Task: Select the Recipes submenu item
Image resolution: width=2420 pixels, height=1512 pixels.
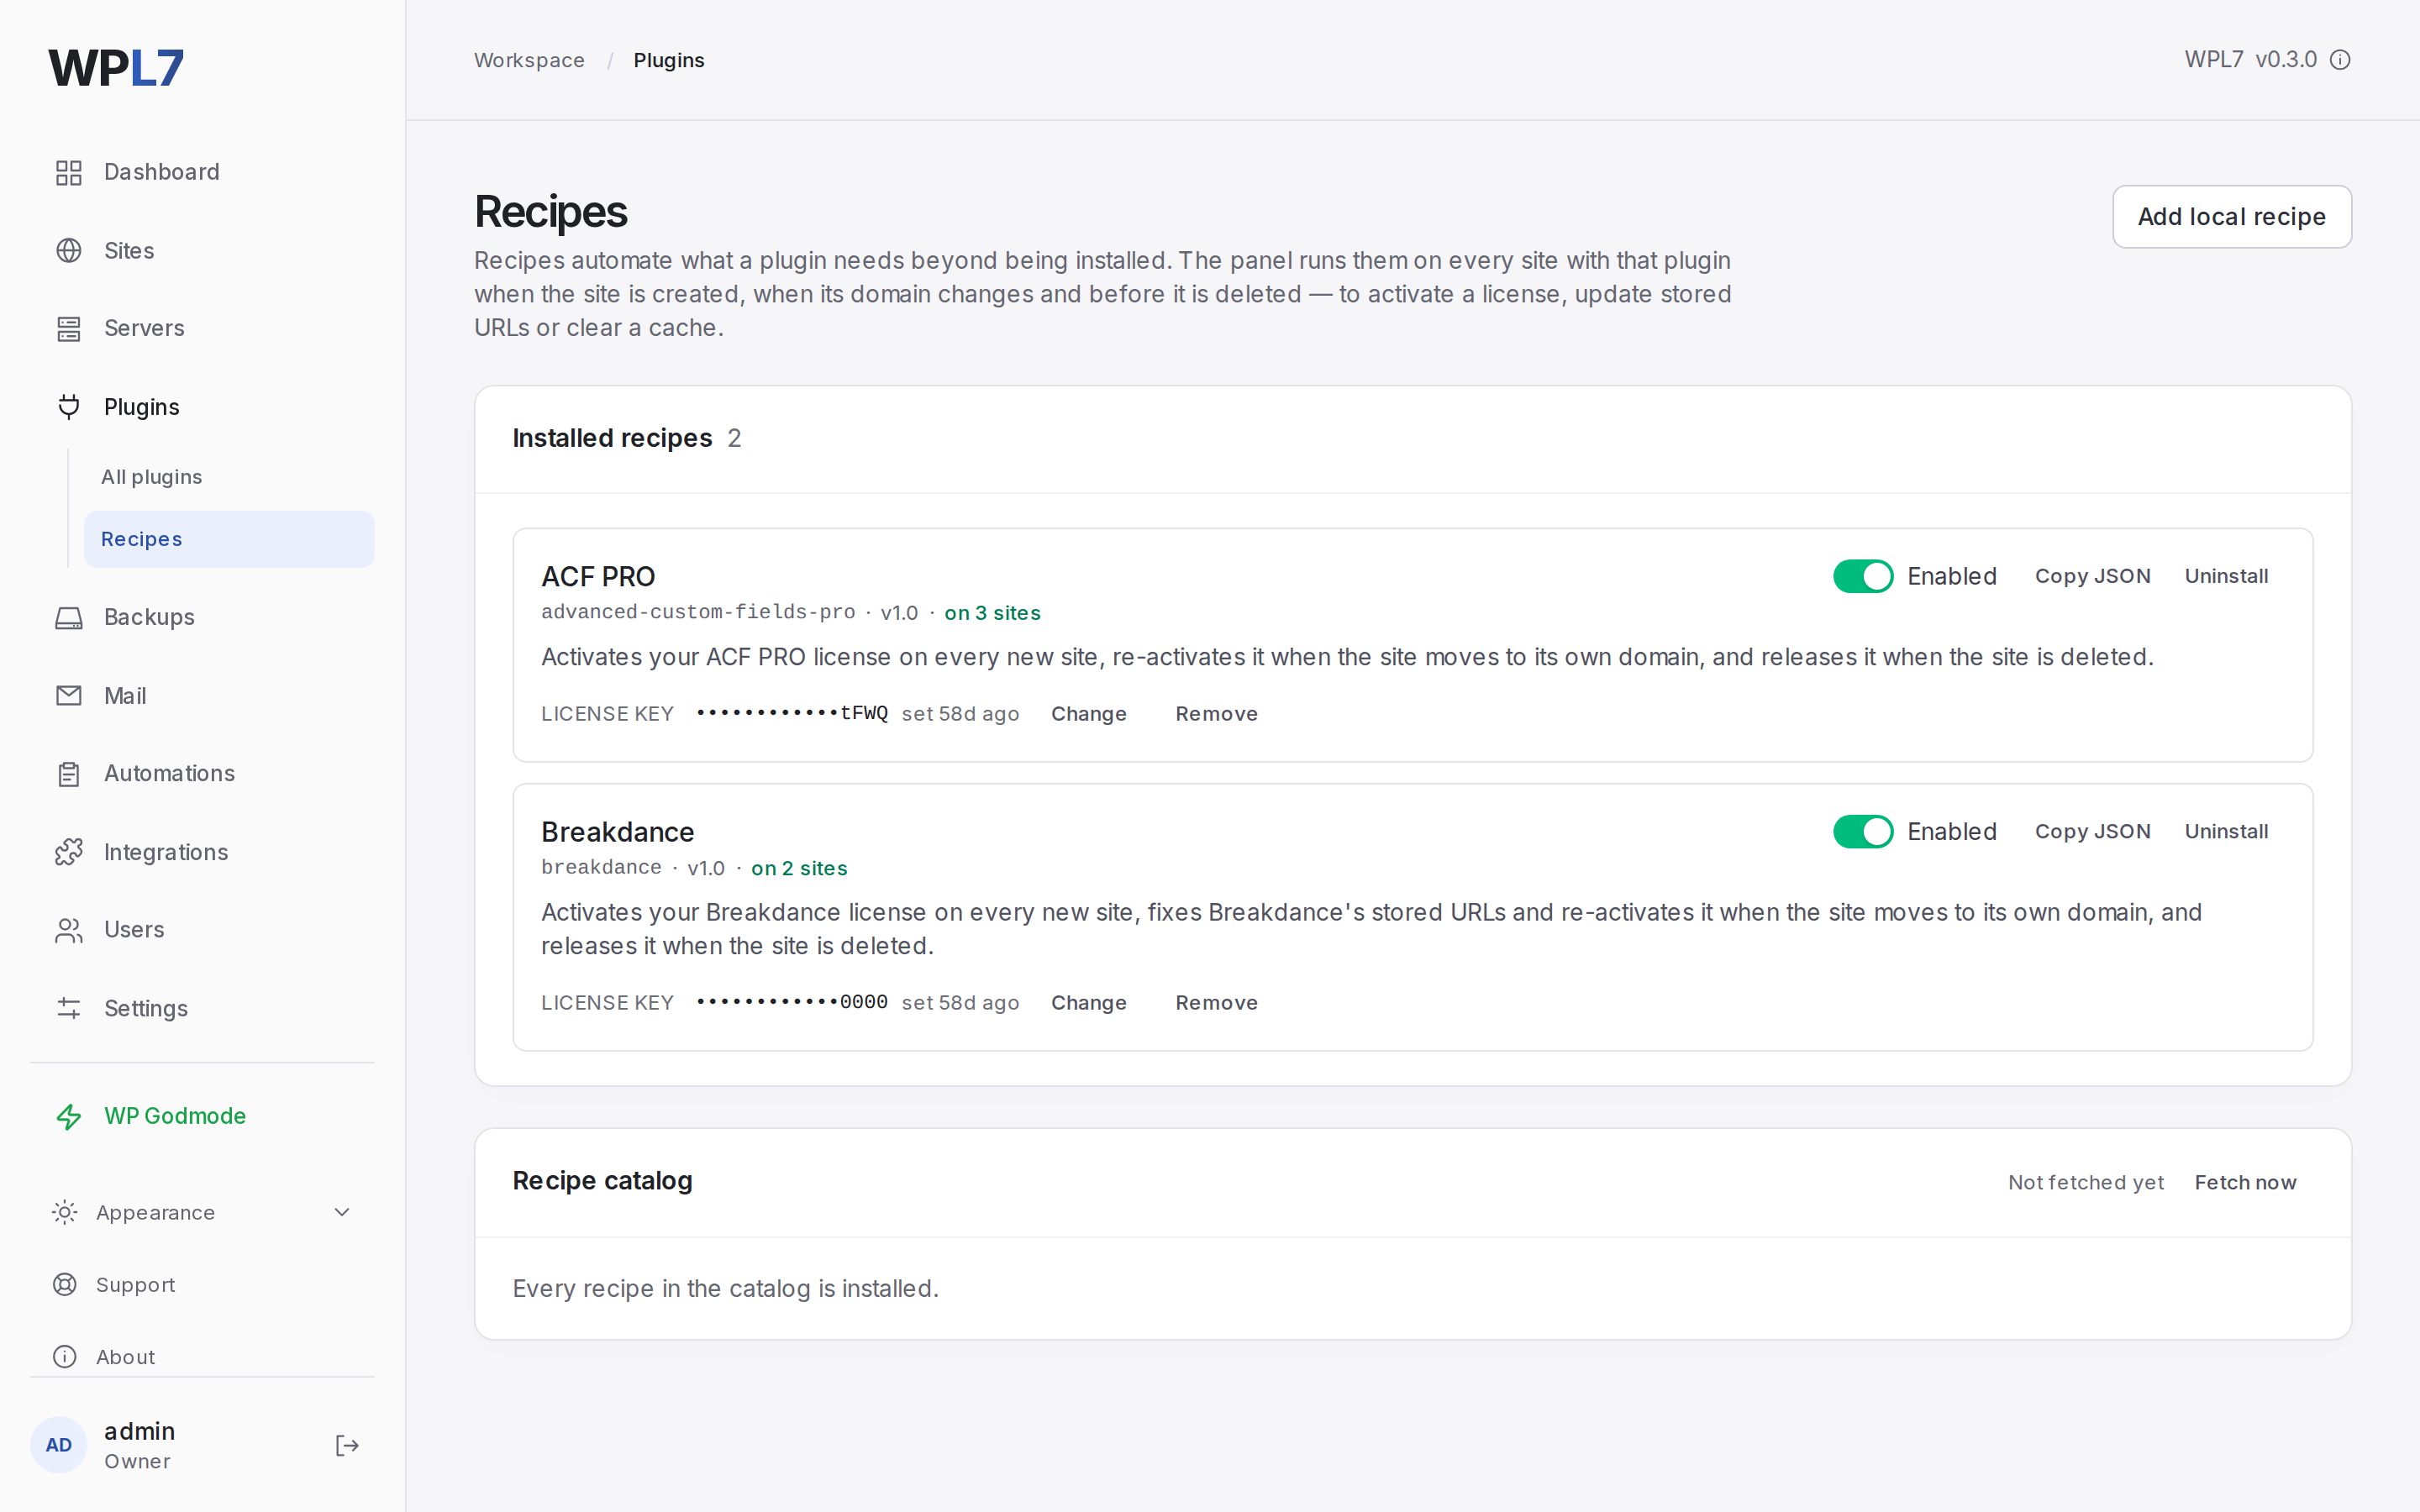Action: click(229, 539)
